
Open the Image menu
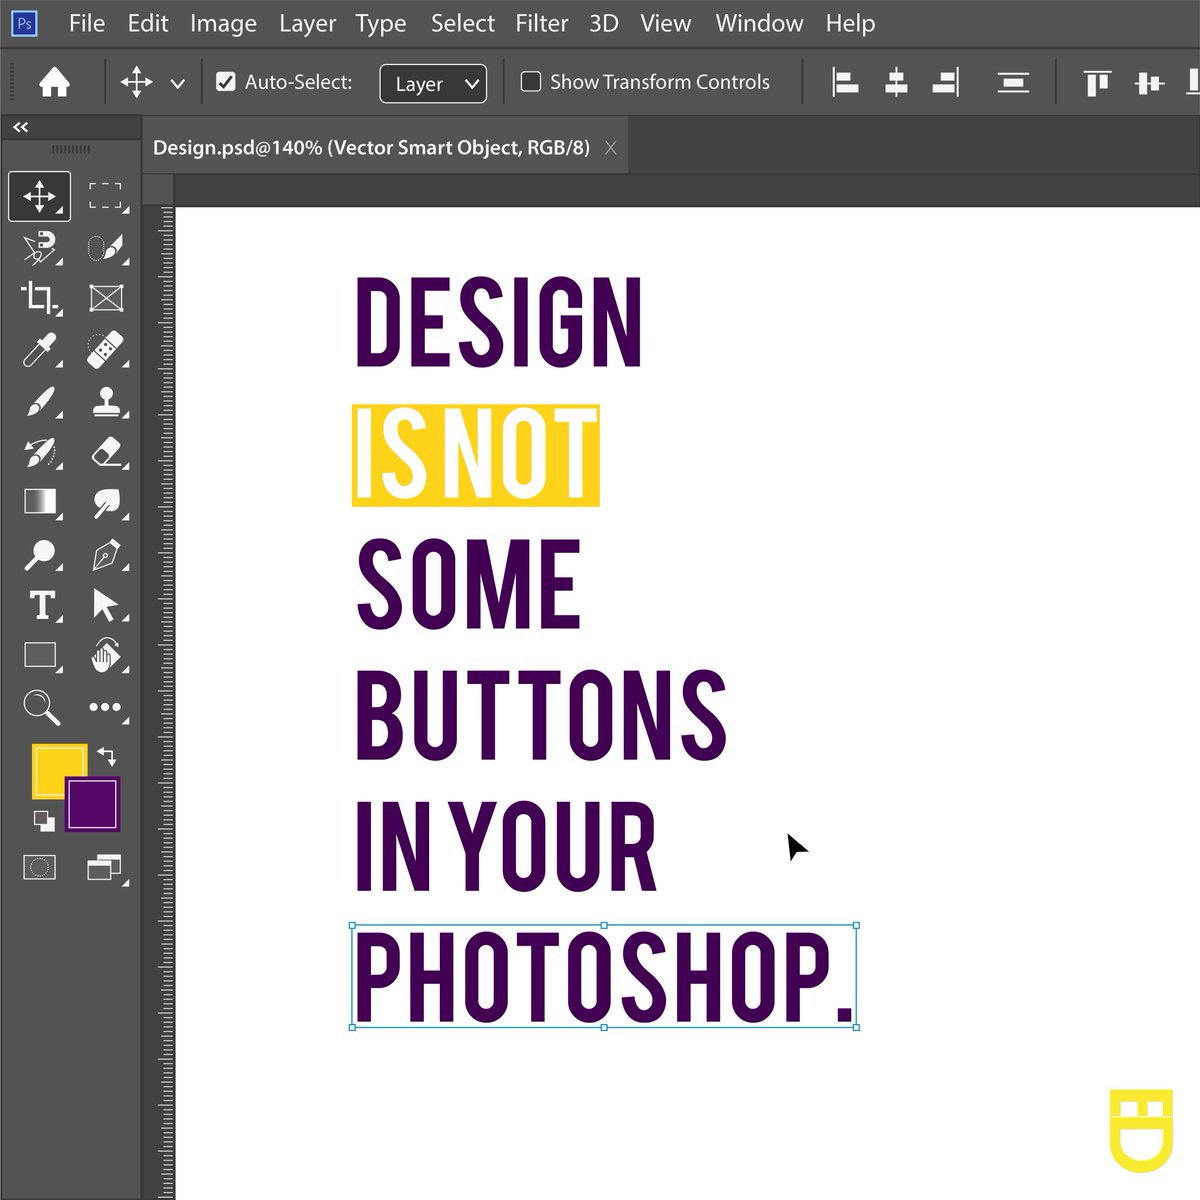pyautogui.click(x=223, y=23)
